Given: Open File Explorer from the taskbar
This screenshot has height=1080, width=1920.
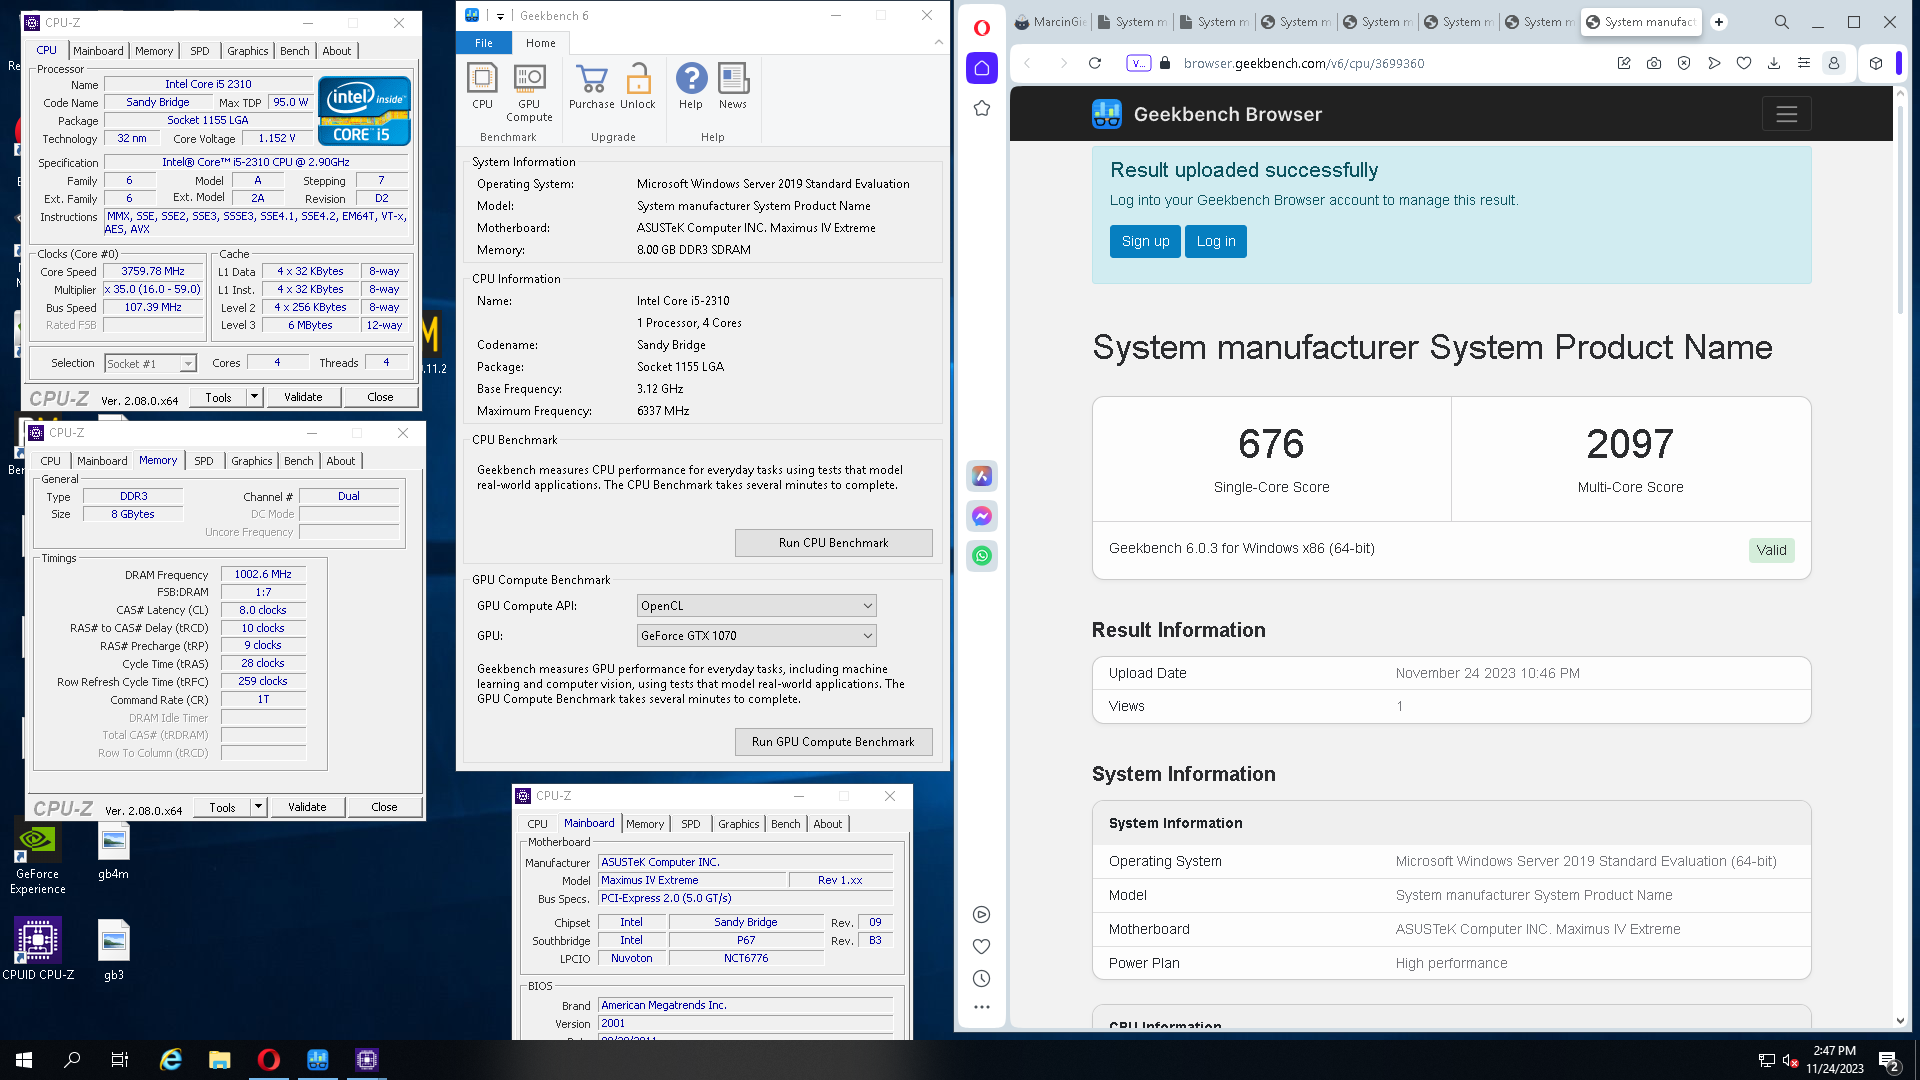Looking at the screenshot, I should [220, 1060].
